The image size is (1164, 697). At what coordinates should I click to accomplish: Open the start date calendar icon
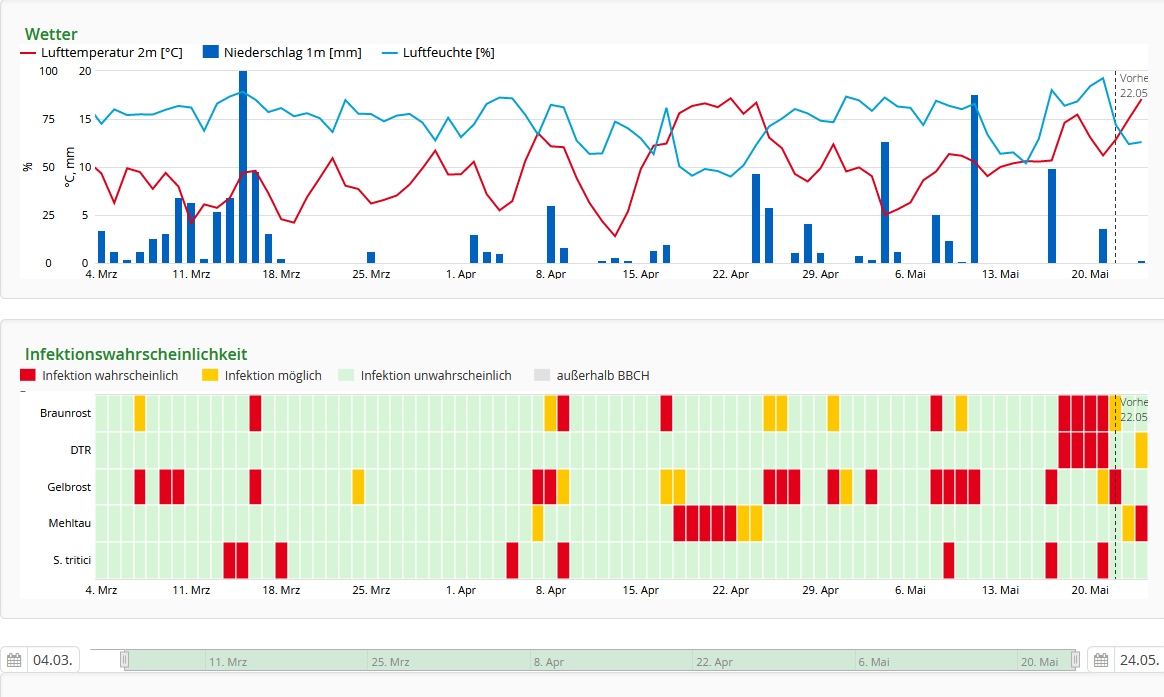(x=14, y=660)
